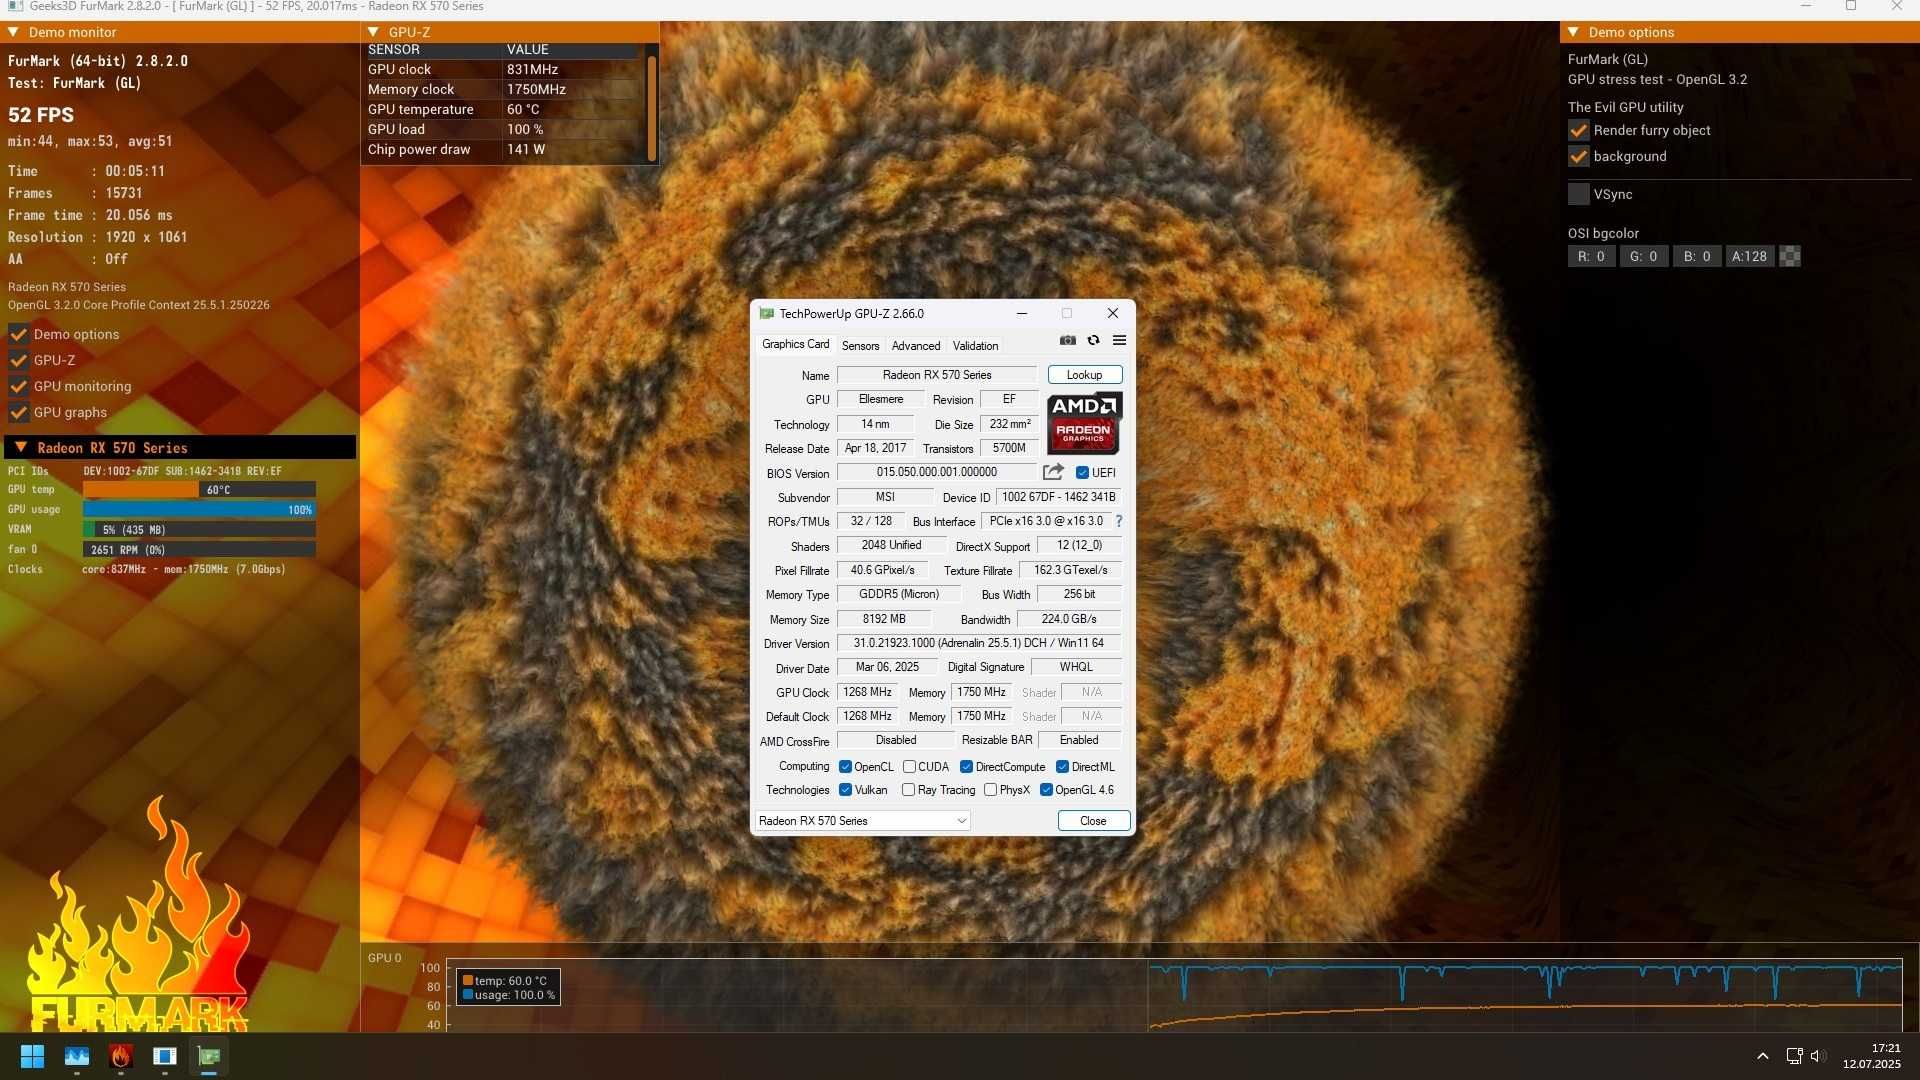Image resolution: width=1920 pixels, height=1080 pixels.
Task: Click the FurMark title bar app icon
Action: tap(15, 6)
